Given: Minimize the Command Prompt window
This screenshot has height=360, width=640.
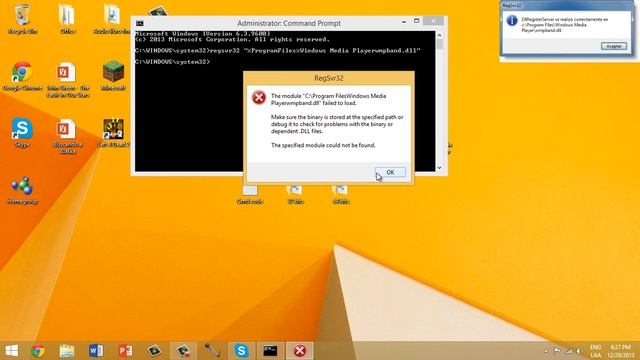Looking at the screenshot, I should coord(404,21).
